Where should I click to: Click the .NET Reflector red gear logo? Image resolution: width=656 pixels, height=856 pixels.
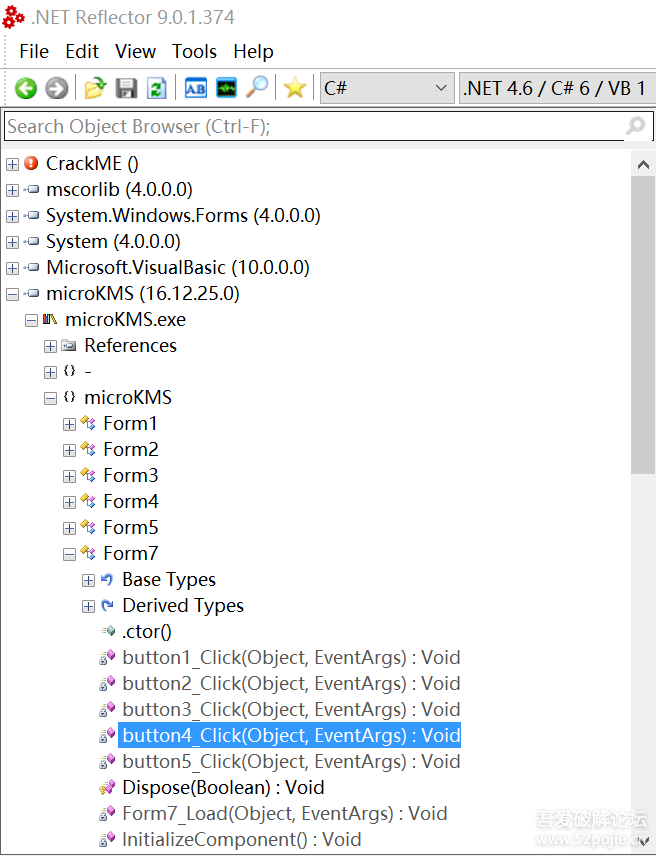[x=13, y=17]
